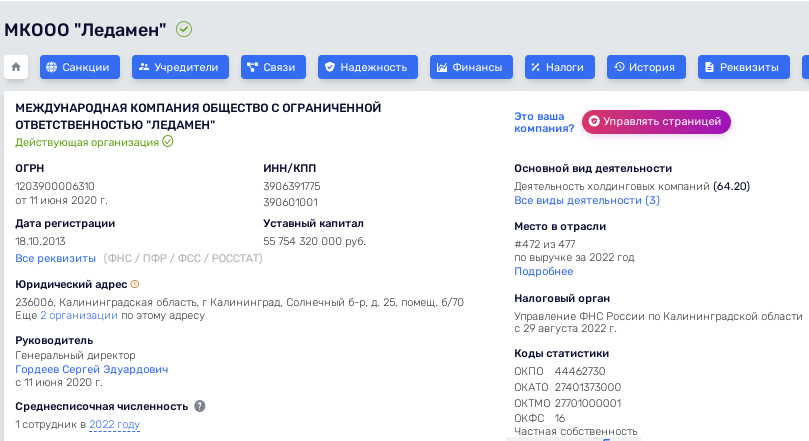Open the Санкции tab
The height and width of the screenshot is (441, 809).
coord(81,67)
